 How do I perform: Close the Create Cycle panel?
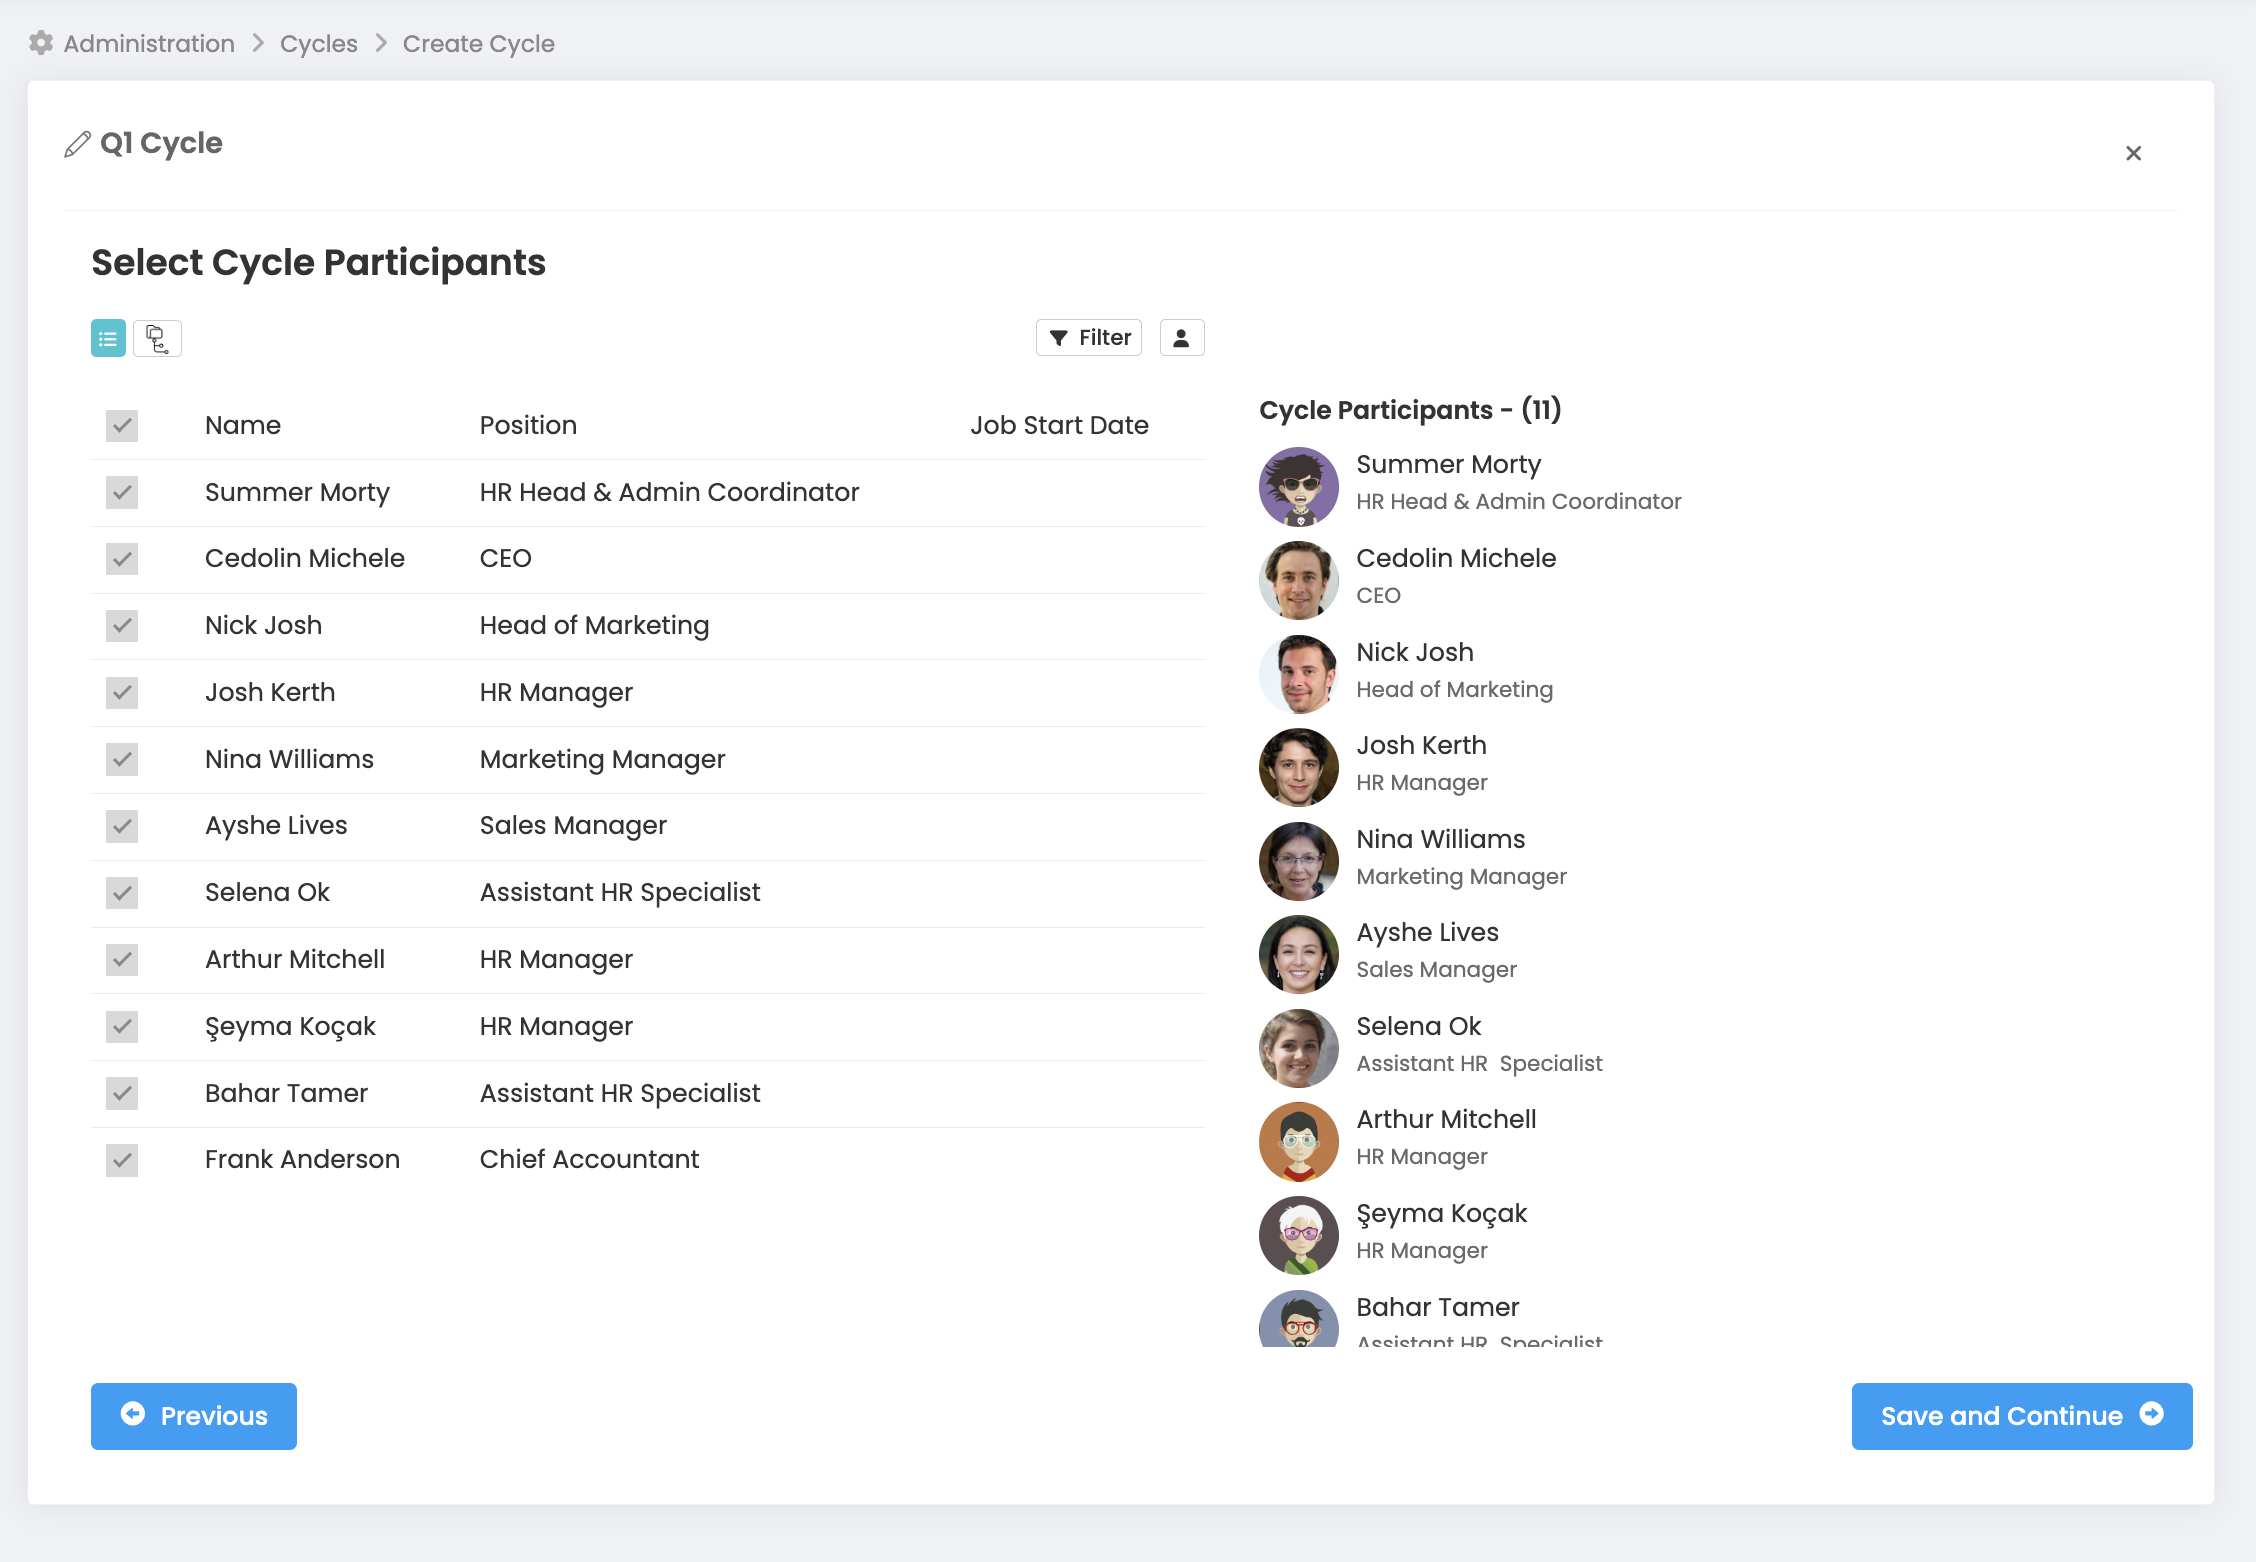[2133, 153]
